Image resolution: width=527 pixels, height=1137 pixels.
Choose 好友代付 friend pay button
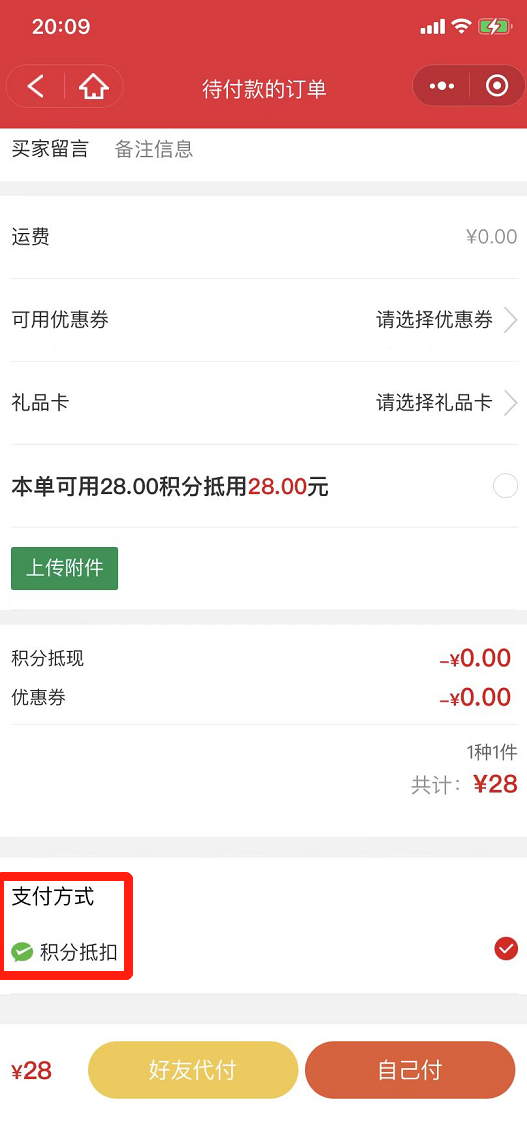(193, 1070)
